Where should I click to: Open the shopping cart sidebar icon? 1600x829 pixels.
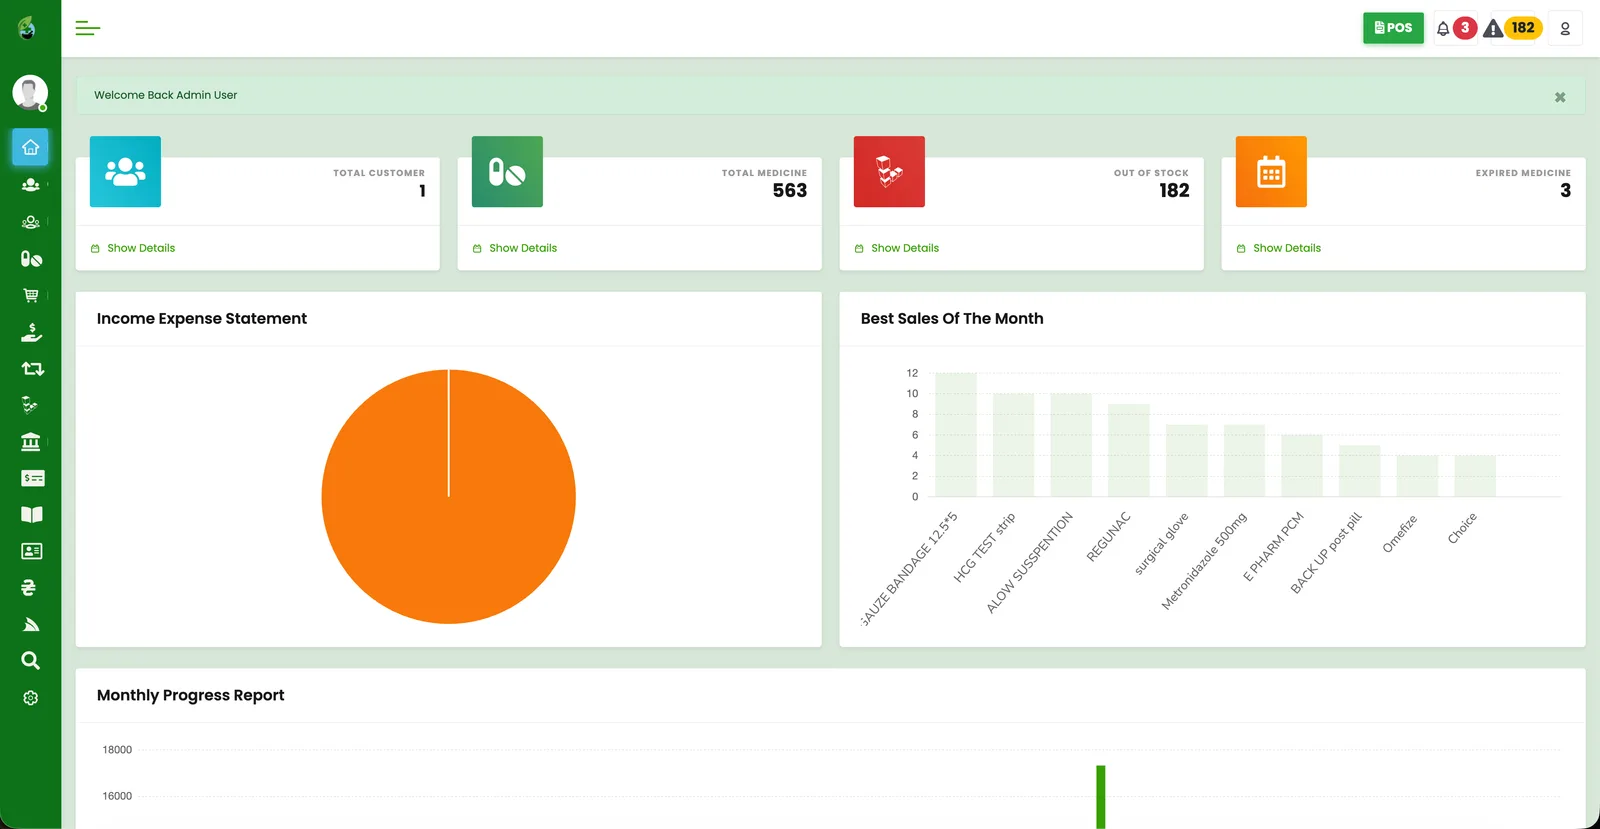[31, 295]
